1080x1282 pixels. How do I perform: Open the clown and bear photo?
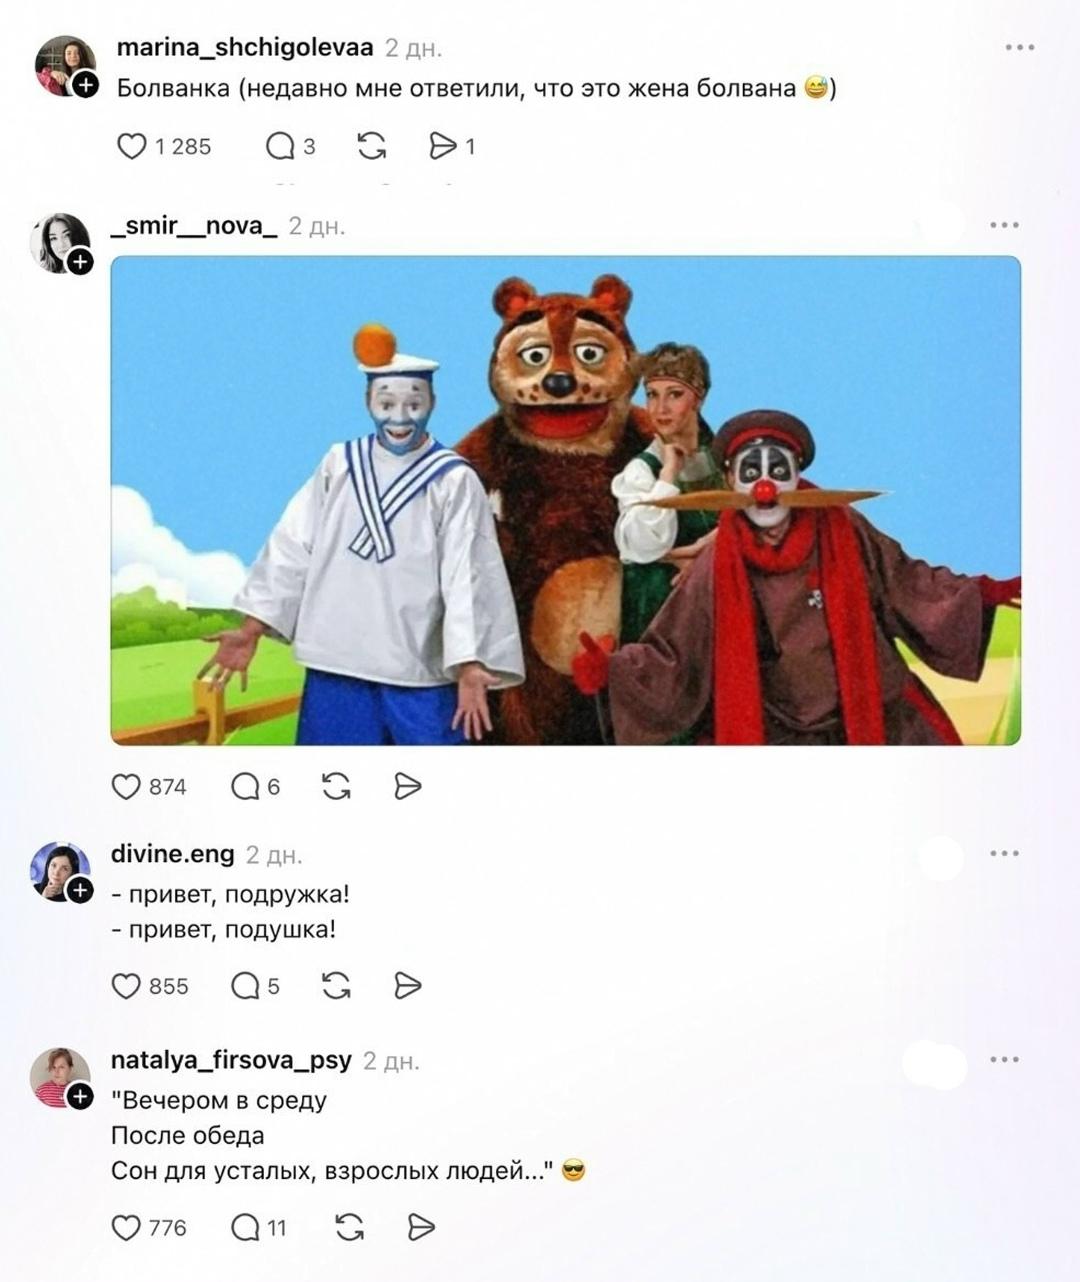pos(566,500)
